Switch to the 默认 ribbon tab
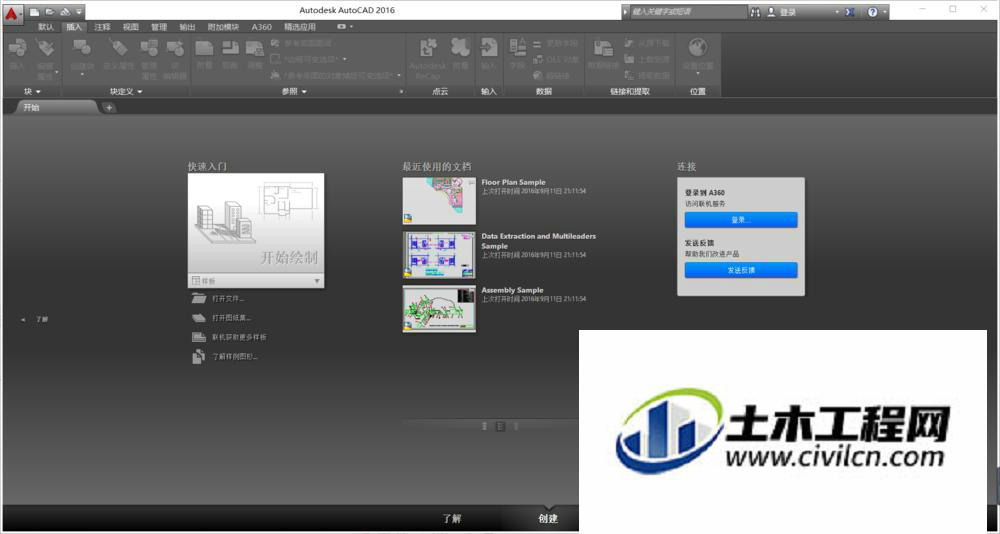The image size is (1000, 534). pyautogui.click(x=46, y=27)
